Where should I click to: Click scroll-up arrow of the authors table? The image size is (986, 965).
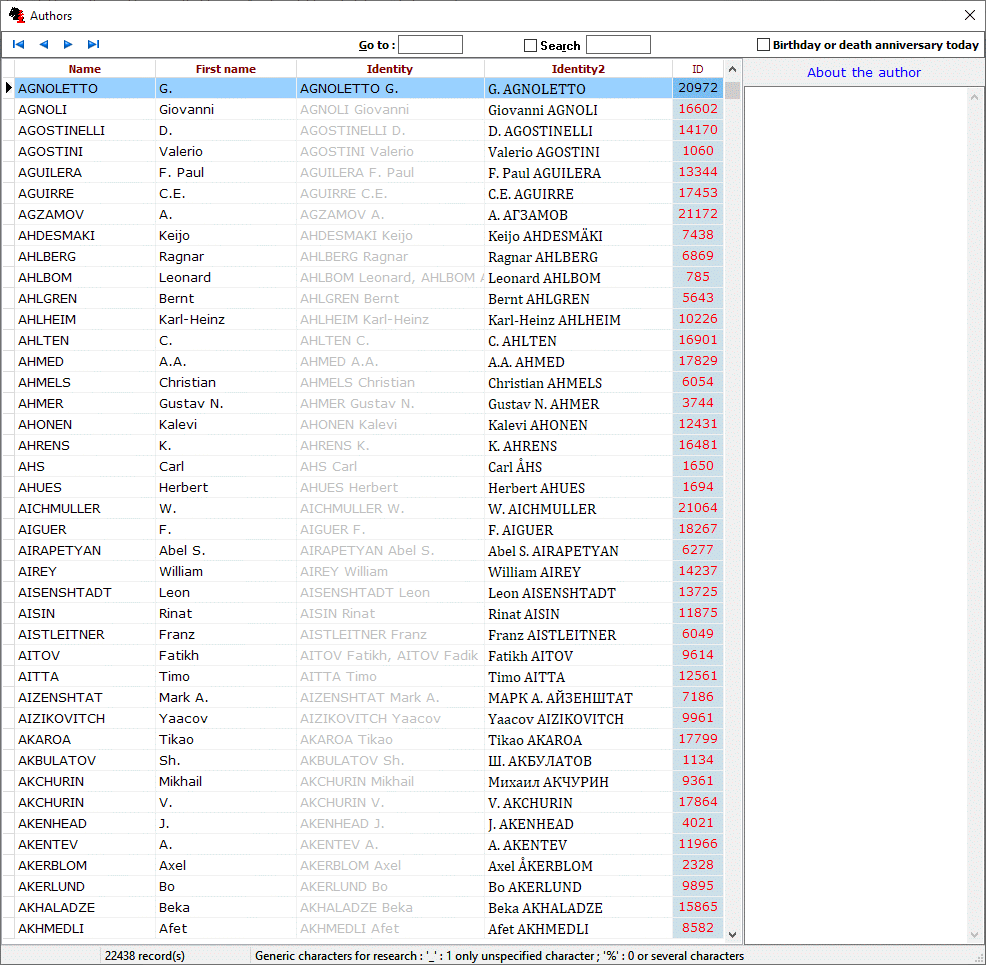click(732, 69)
